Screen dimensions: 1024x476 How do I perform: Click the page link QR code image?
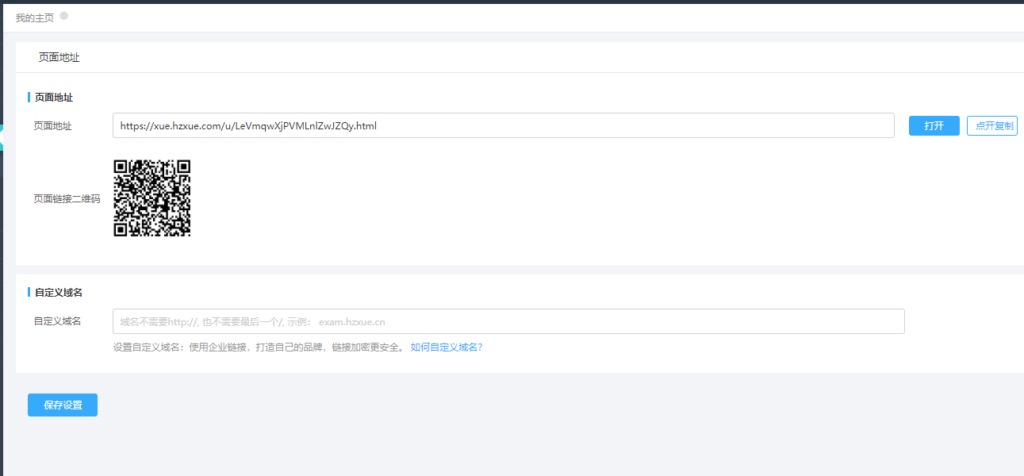pyautogui.click(x=152, y=198)
